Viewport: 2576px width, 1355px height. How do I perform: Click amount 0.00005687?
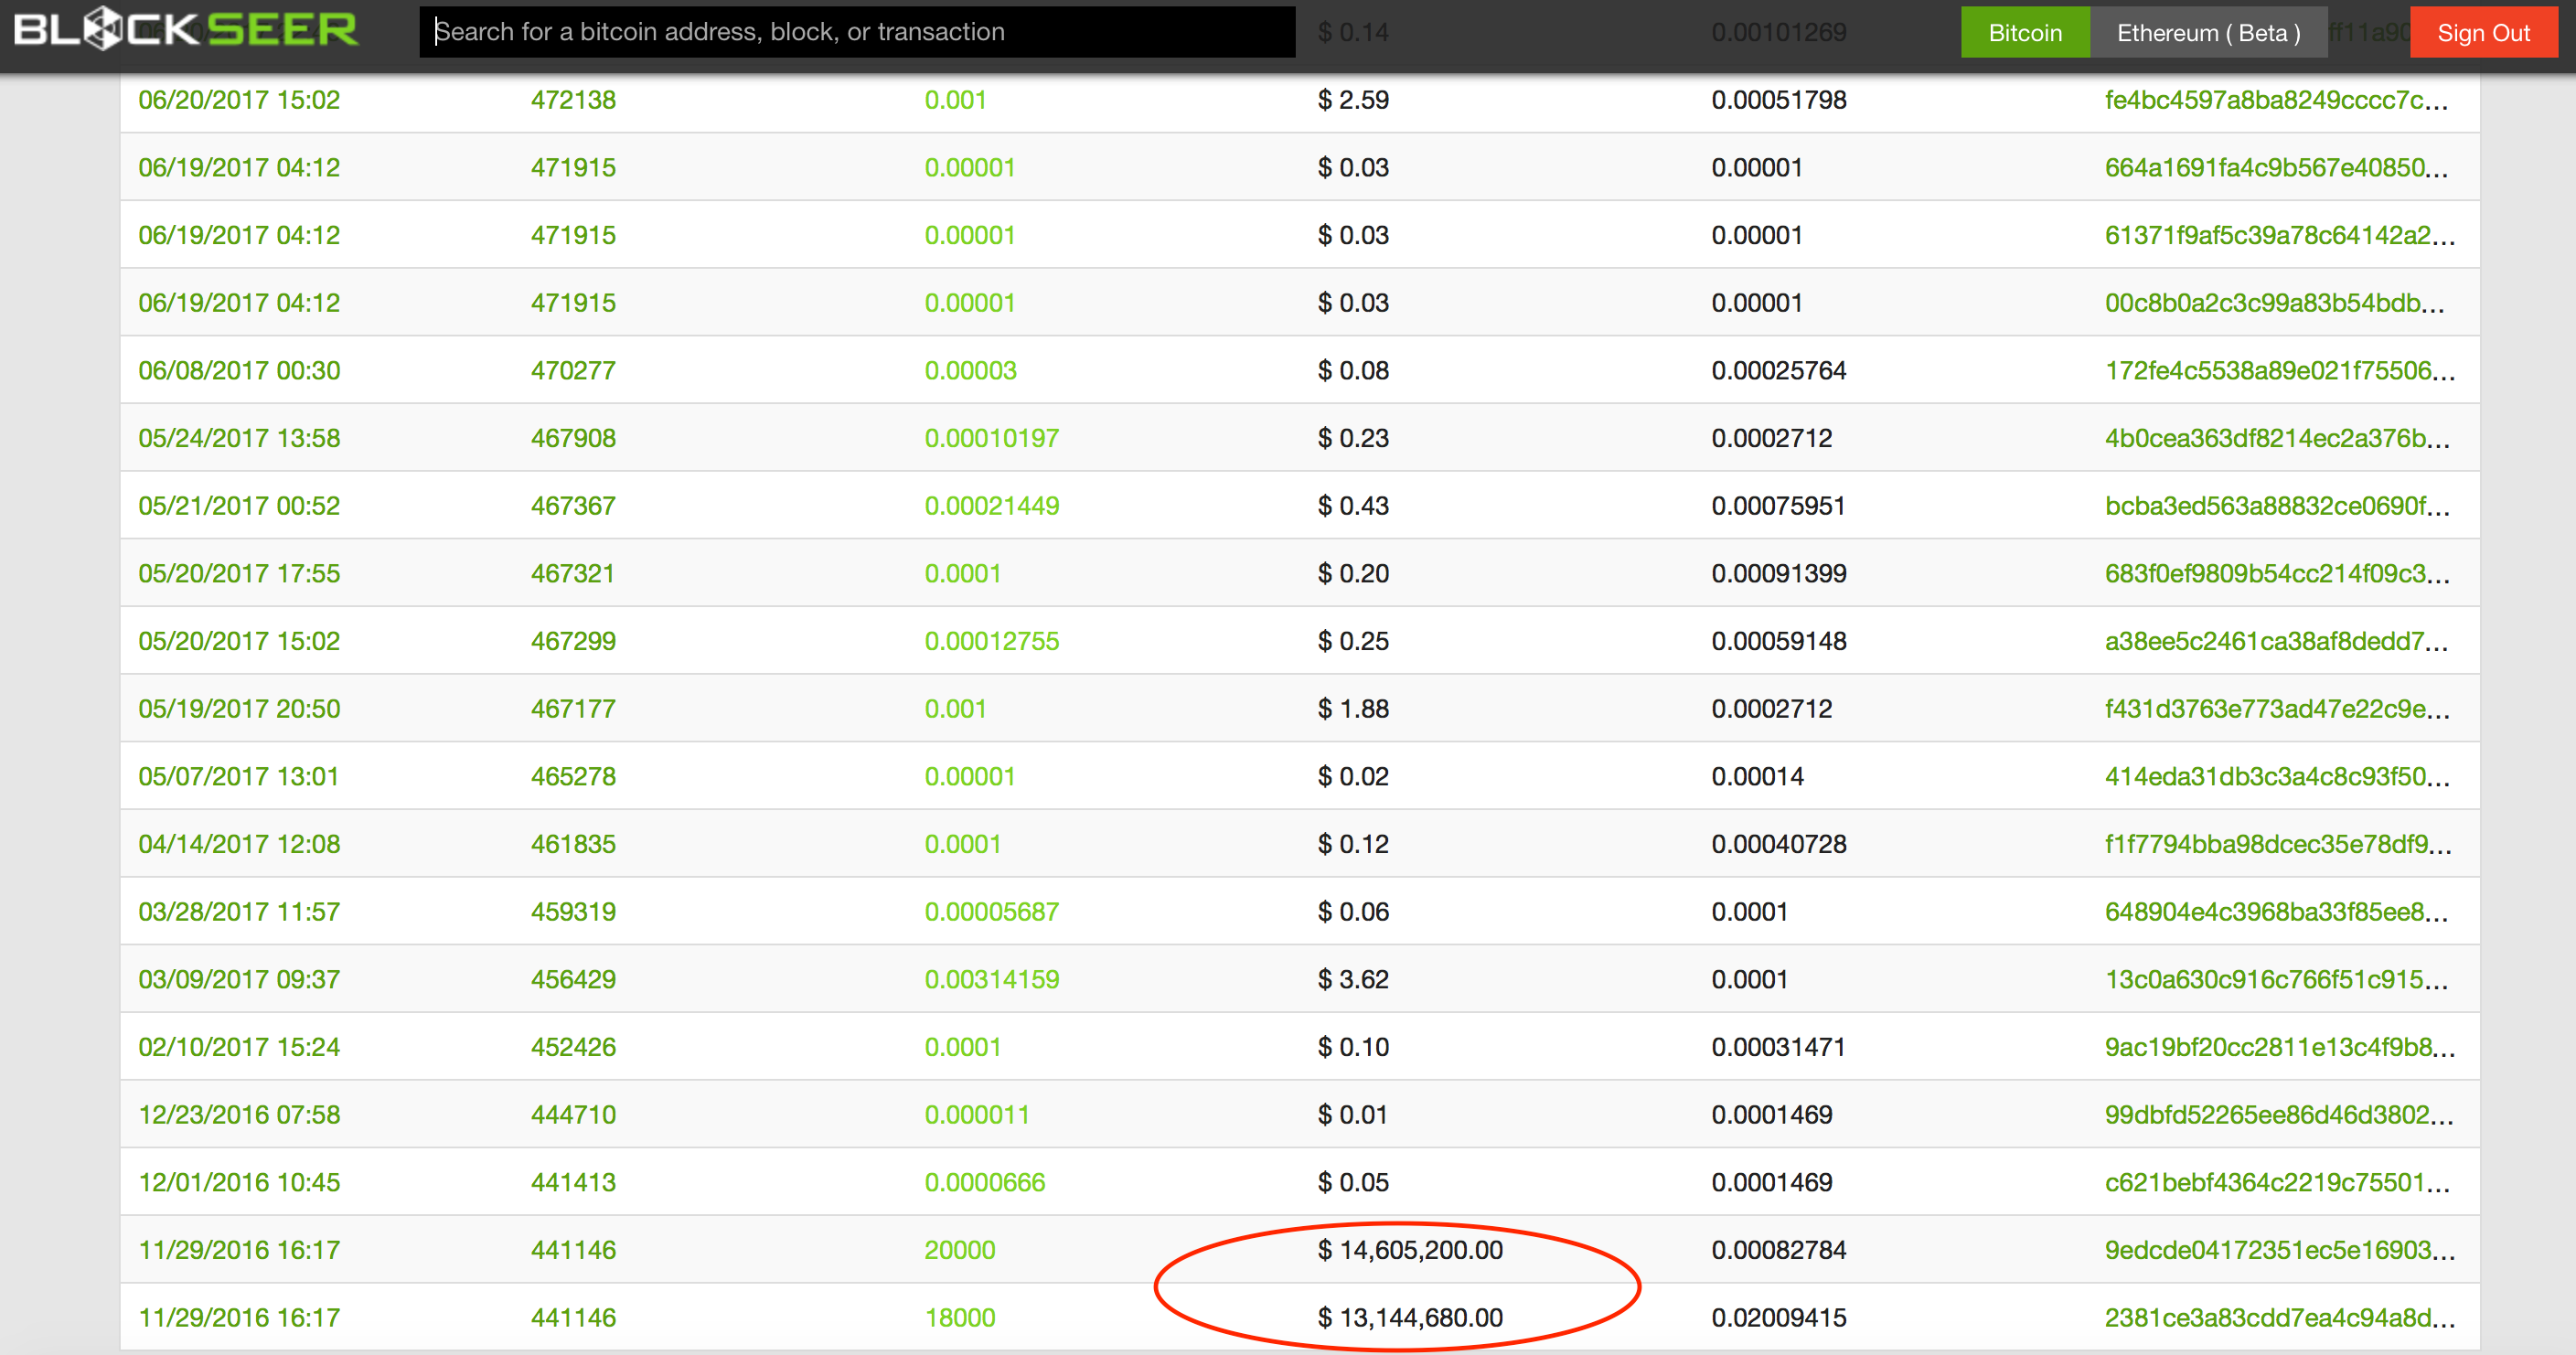click(x=991, y=912)
